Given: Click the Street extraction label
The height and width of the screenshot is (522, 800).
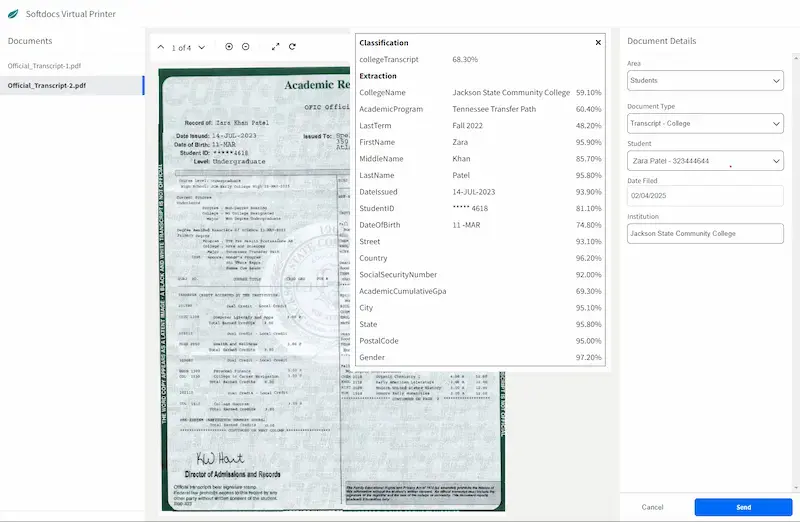Looking at the screenshot, I should tap(369, 241).
